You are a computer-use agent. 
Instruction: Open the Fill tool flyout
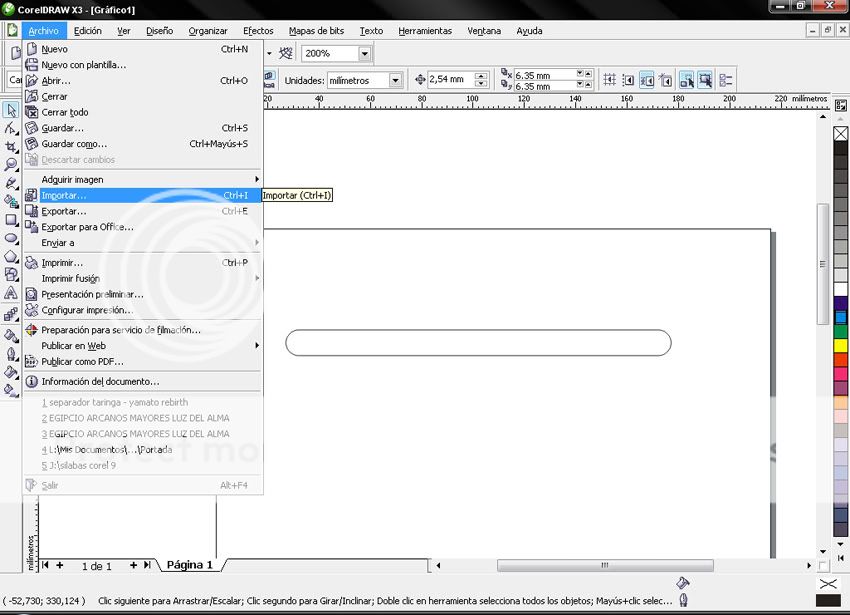(x=11, y=372)
